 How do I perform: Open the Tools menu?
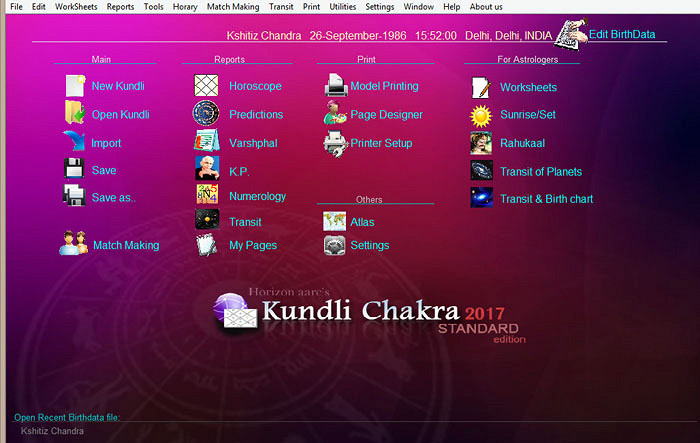pyautogui.click(x=154, y=7)
